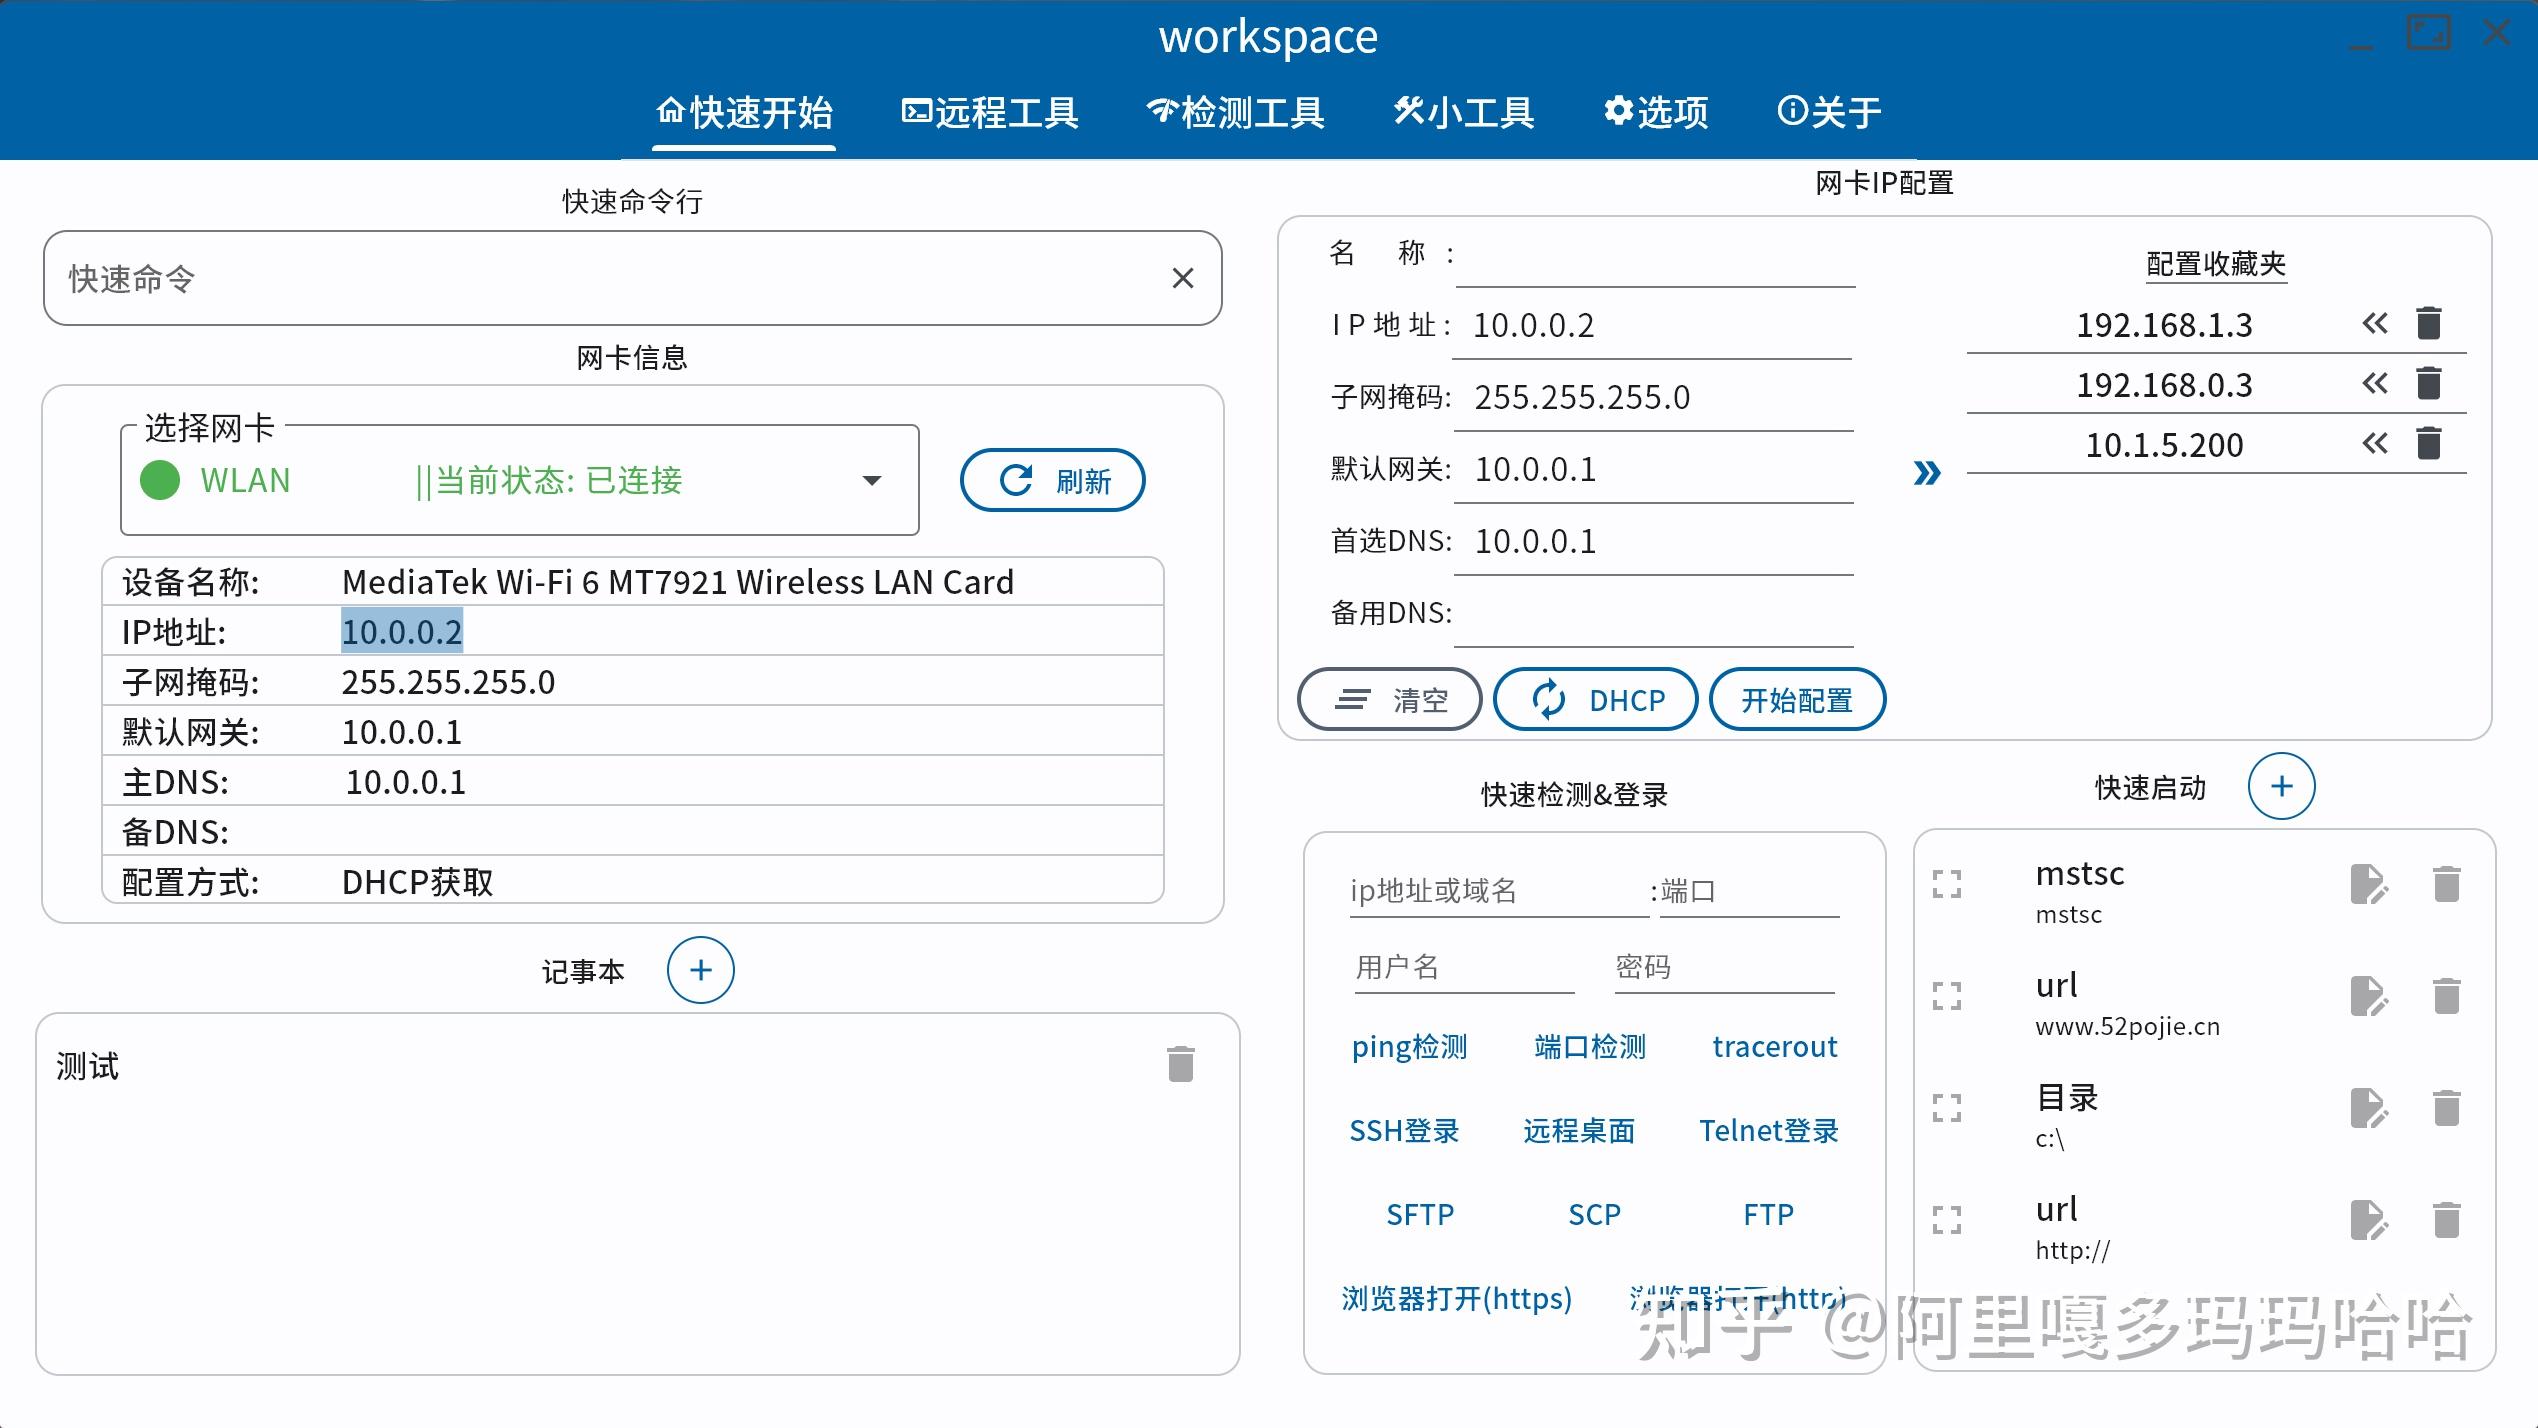The image size is (2538, 1428).
Task: Add a new quick launch item with plus icon
Action: click(x=2281, y=786)
